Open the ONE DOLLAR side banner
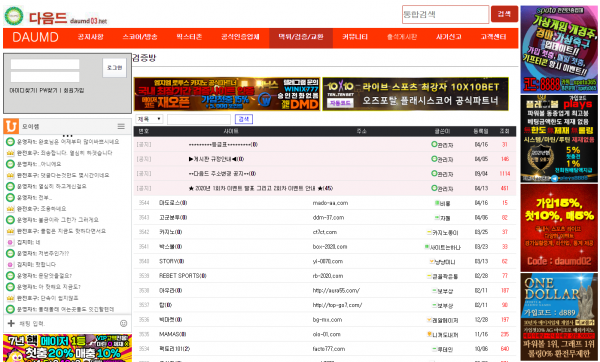The image size is (600, 362). (x=559, y=317)
